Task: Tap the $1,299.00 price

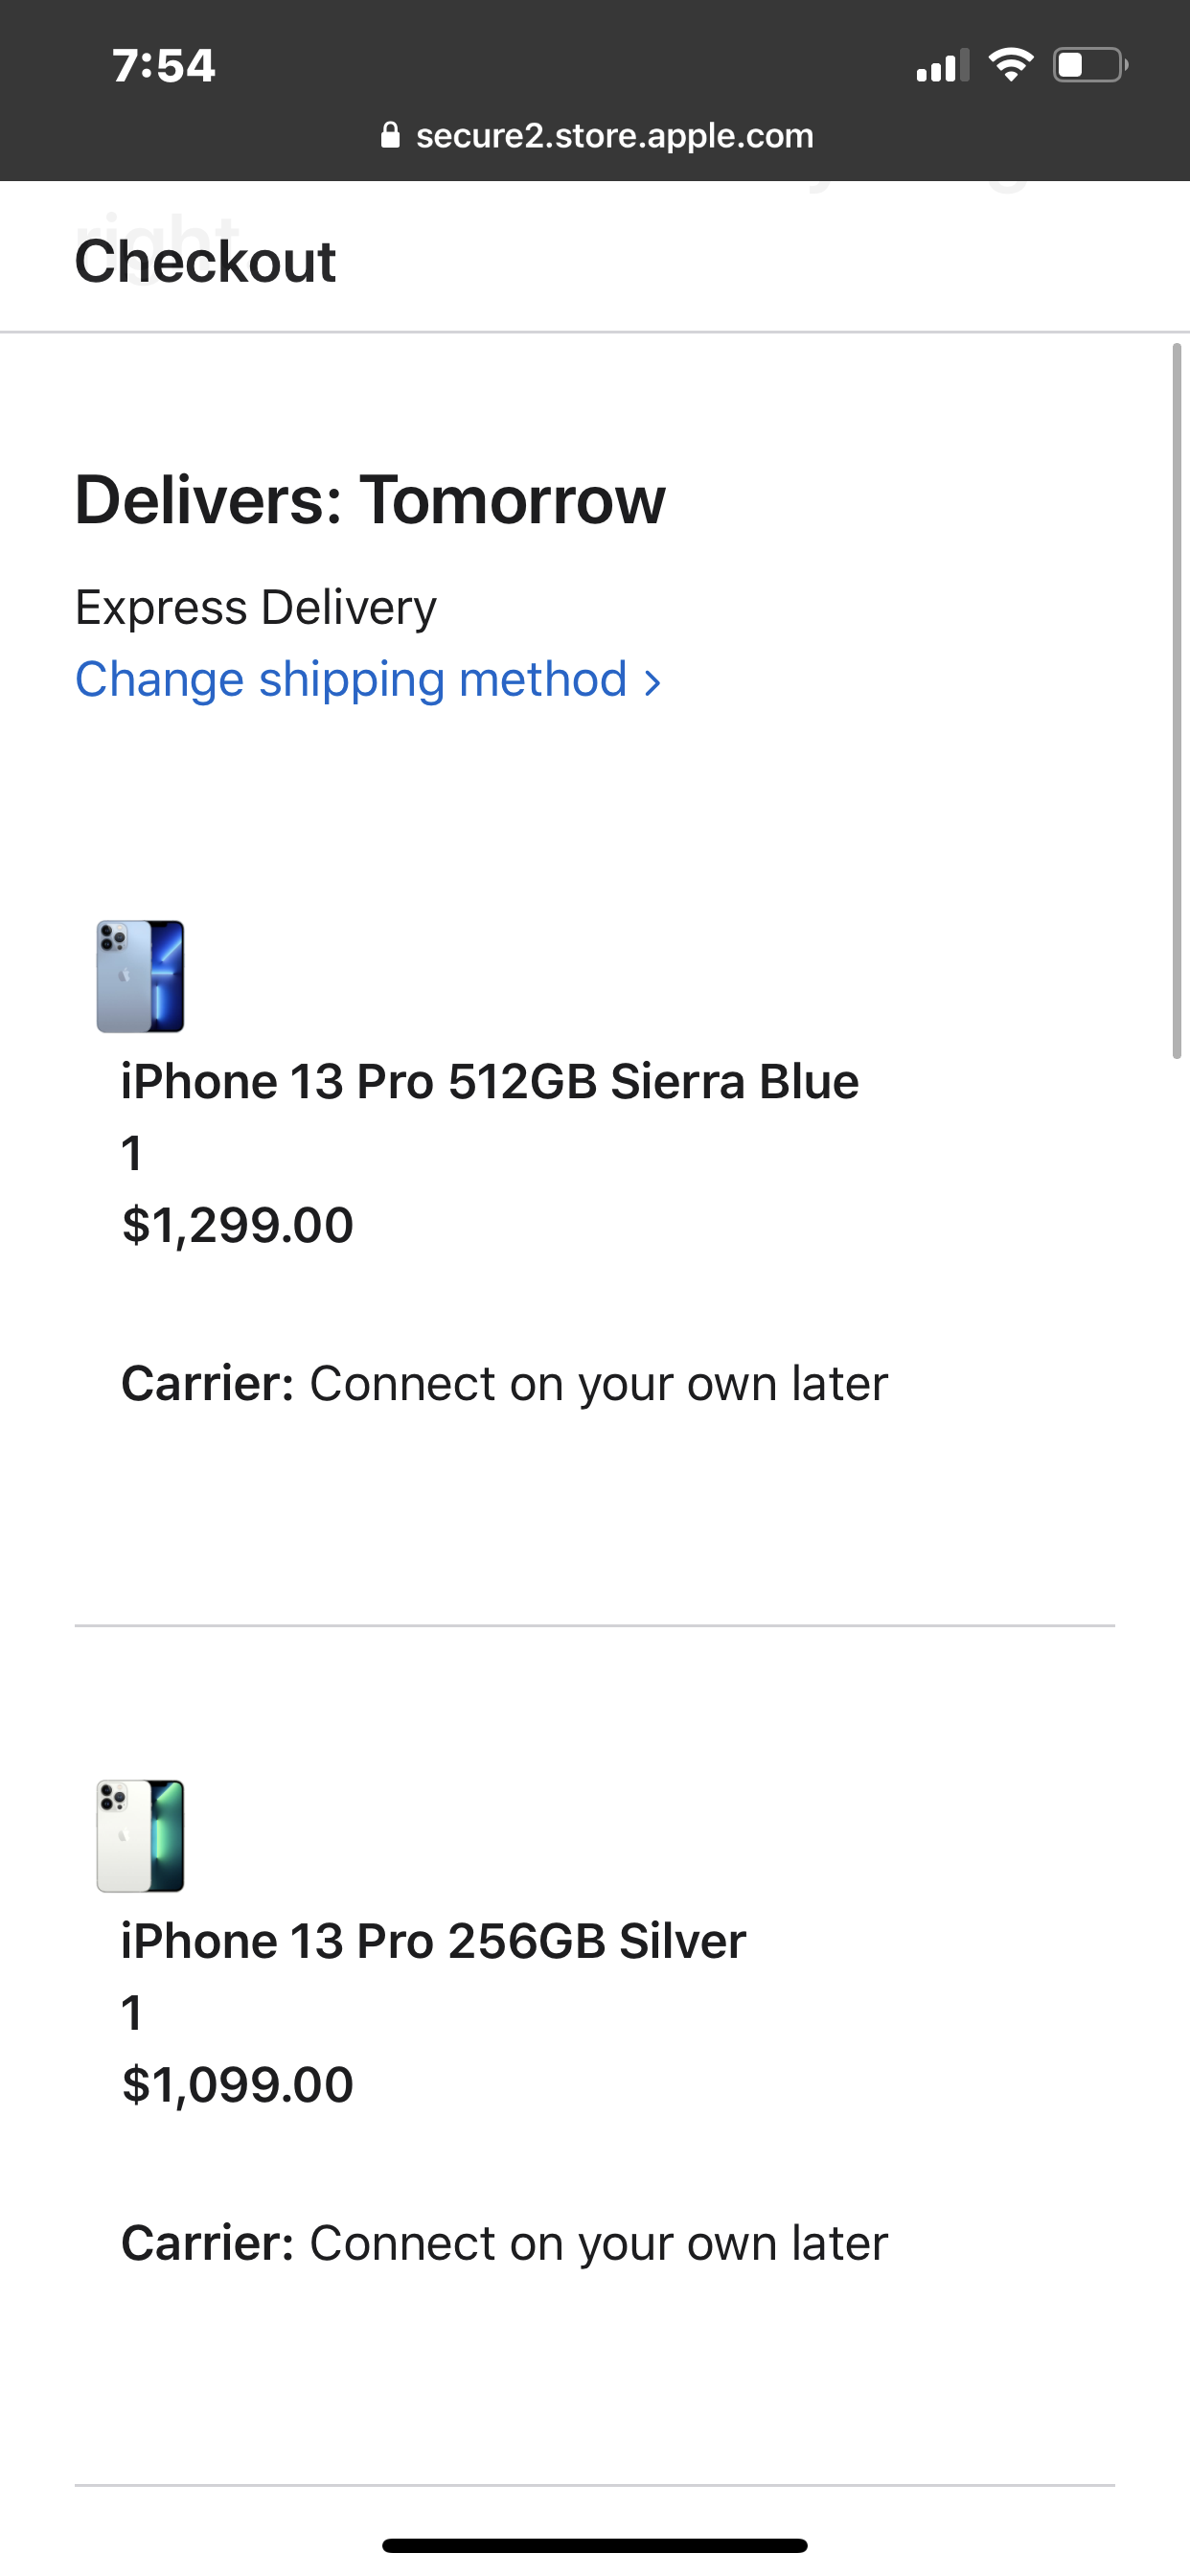Action: click(238, 1225)
